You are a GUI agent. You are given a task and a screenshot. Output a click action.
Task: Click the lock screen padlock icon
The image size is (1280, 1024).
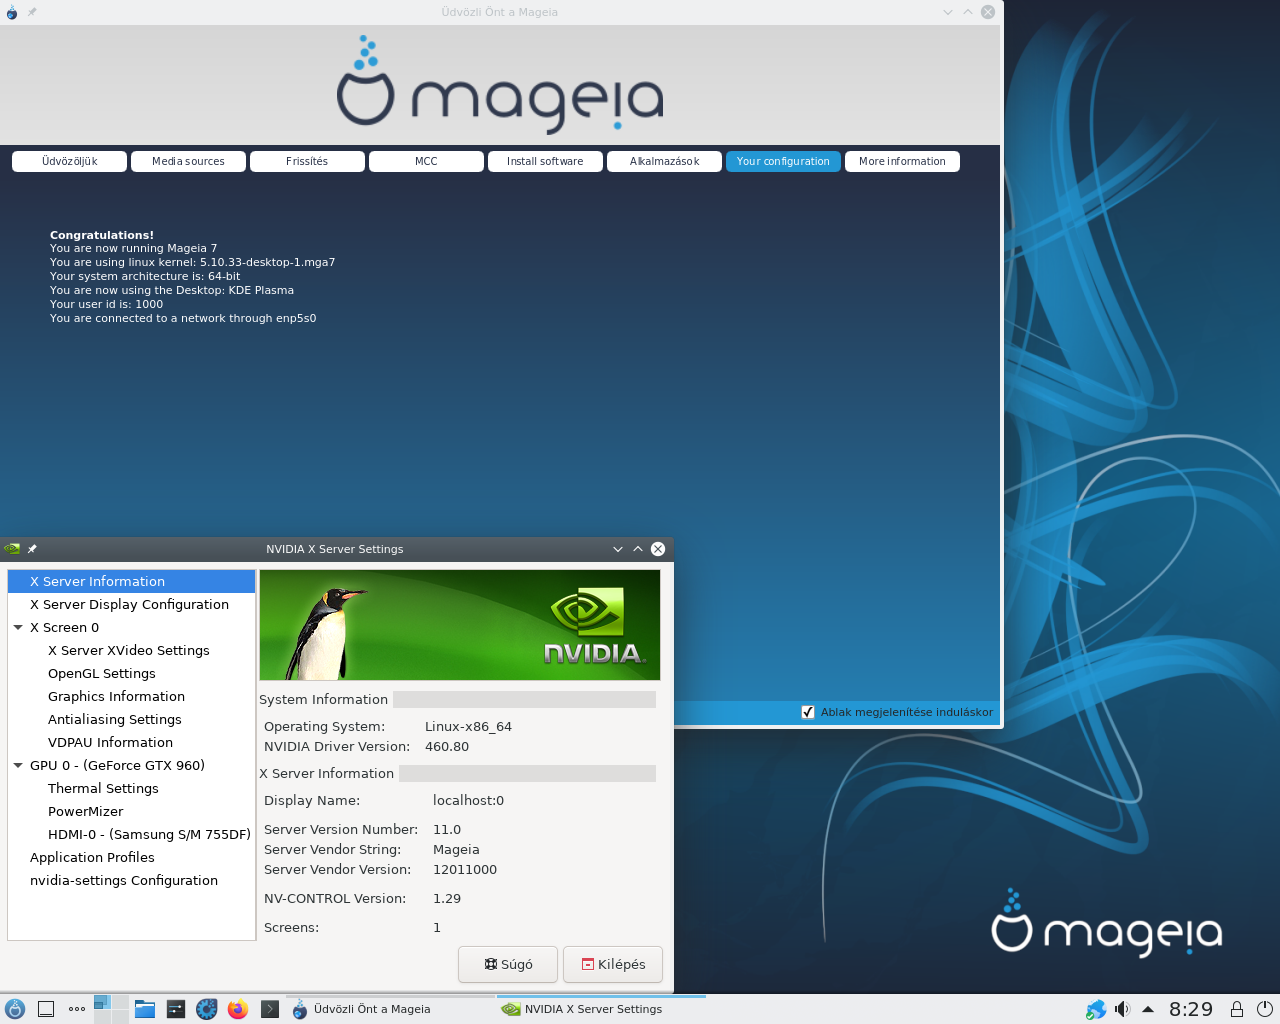[x=1237, y=1009]
